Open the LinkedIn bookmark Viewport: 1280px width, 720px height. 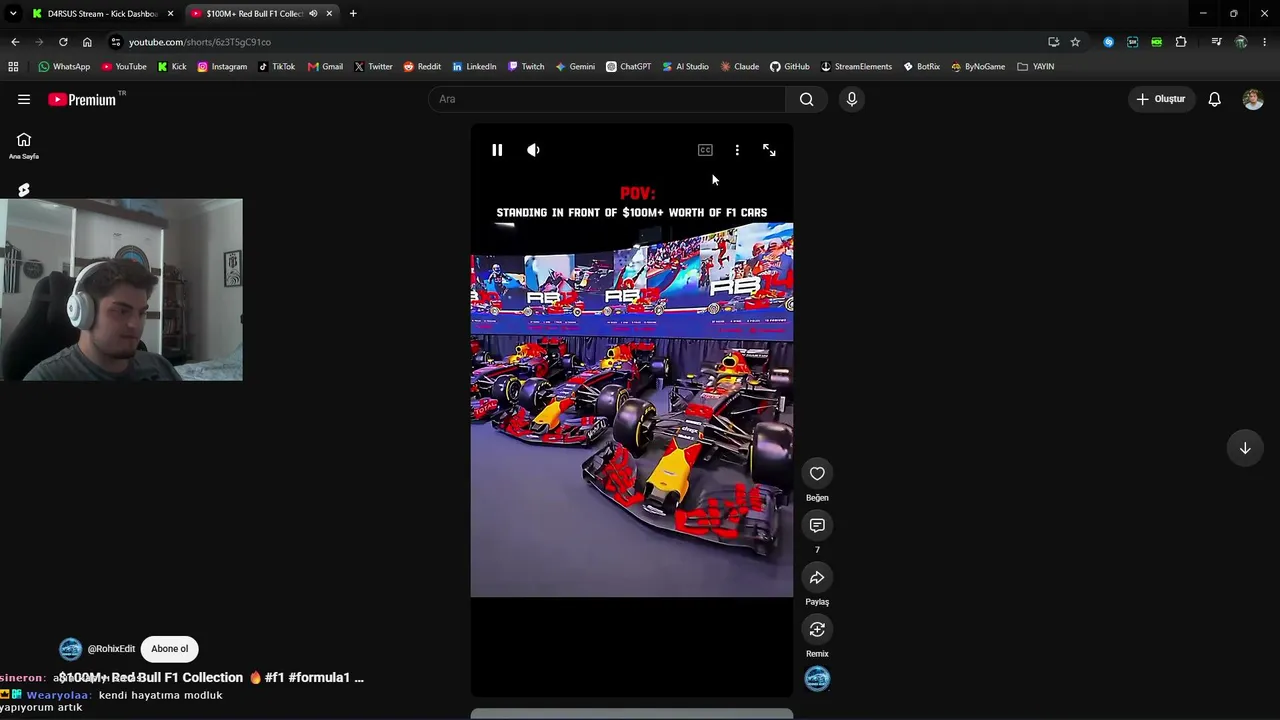point(474,67)
